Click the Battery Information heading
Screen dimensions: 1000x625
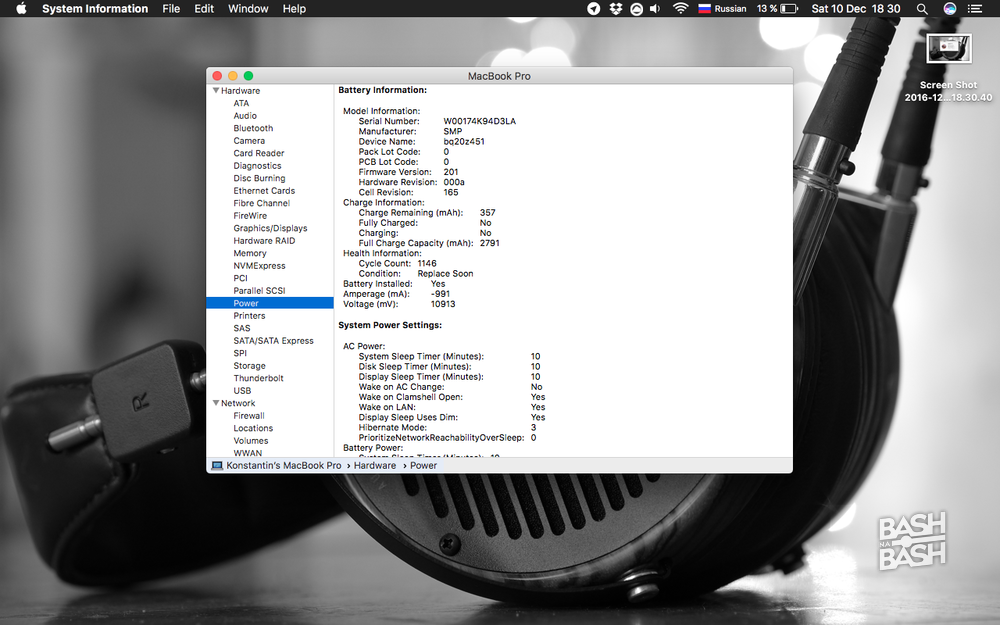(383, 90)
